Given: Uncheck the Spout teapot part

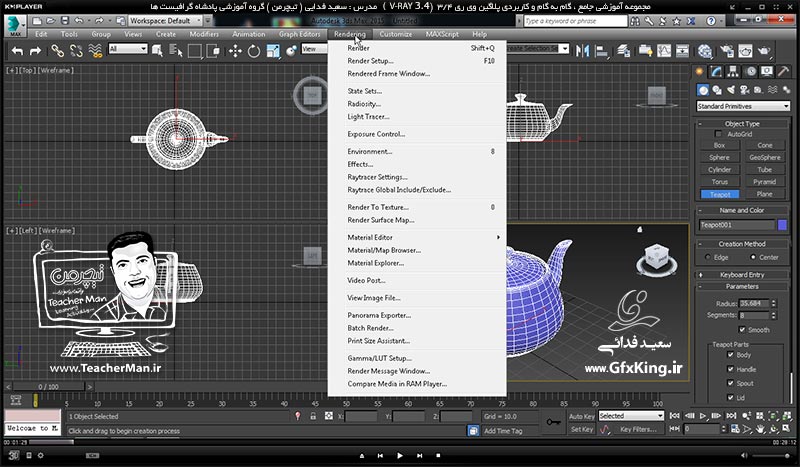Looking at the screenshot, I should tap(730, 383).
